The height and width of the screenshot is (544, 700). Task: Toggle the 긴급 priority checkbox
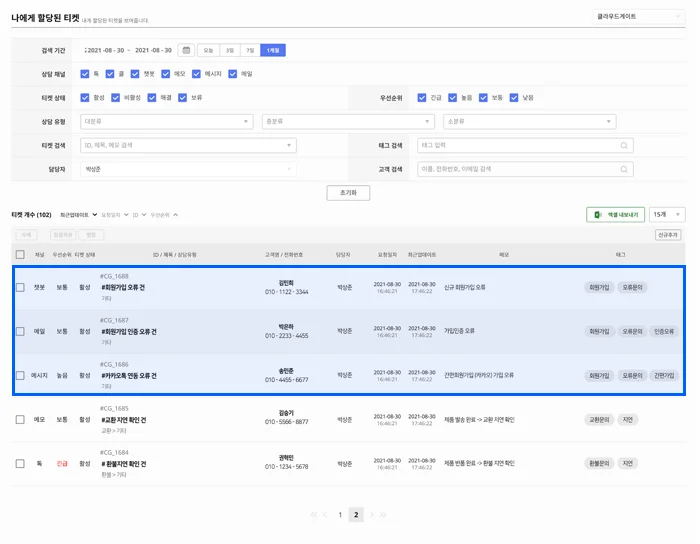pos(422,98)
